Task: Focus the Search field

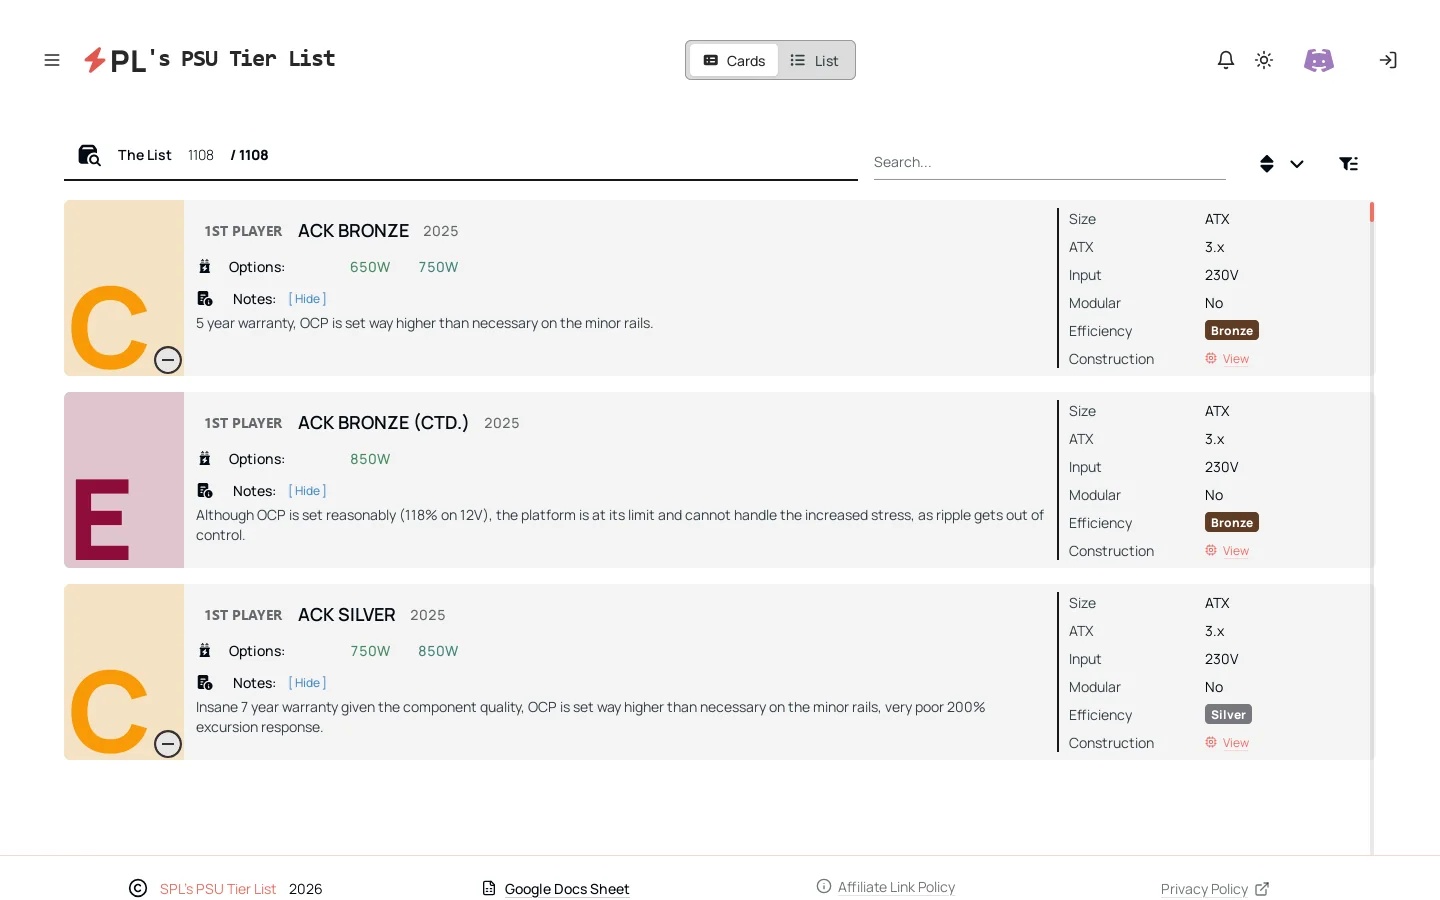Action: pos(1050,162)
